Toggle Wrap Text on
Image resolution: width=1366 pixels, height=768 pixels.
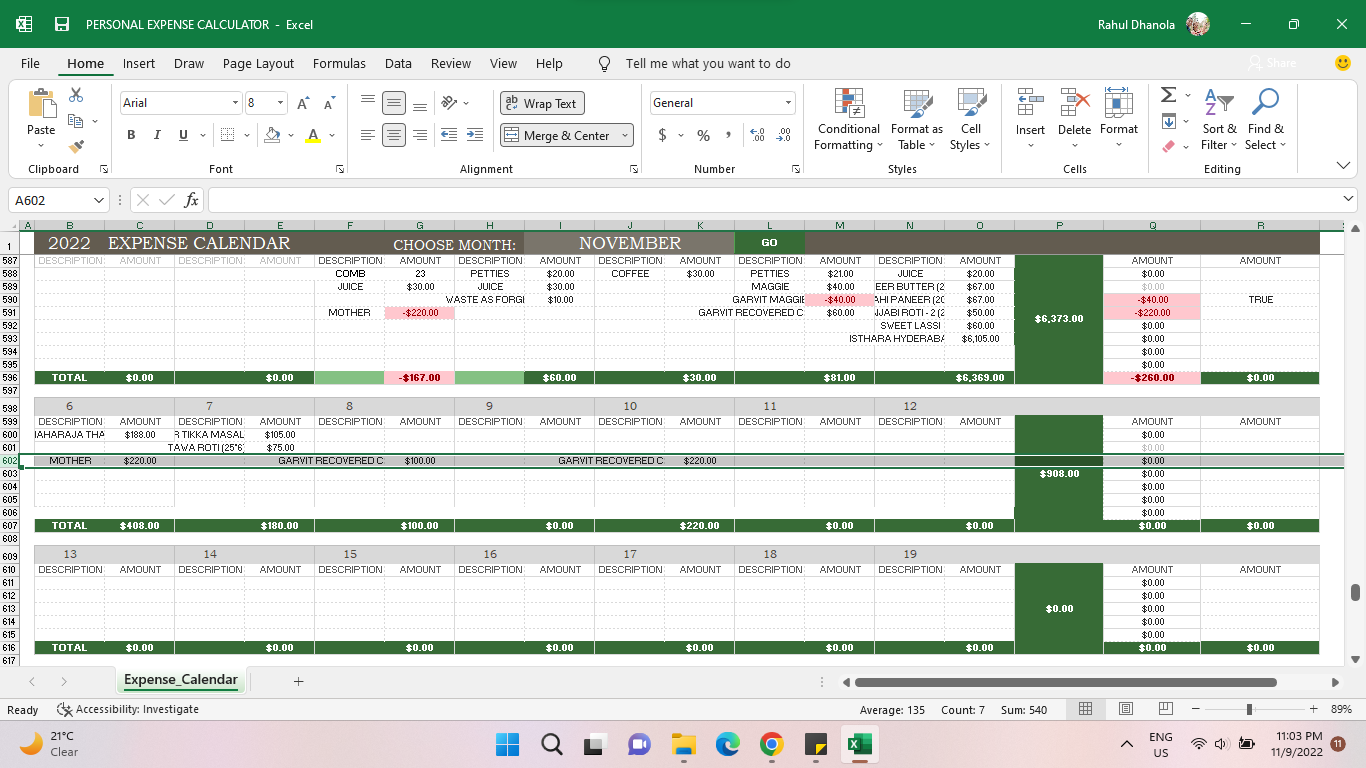pos(542,103)
